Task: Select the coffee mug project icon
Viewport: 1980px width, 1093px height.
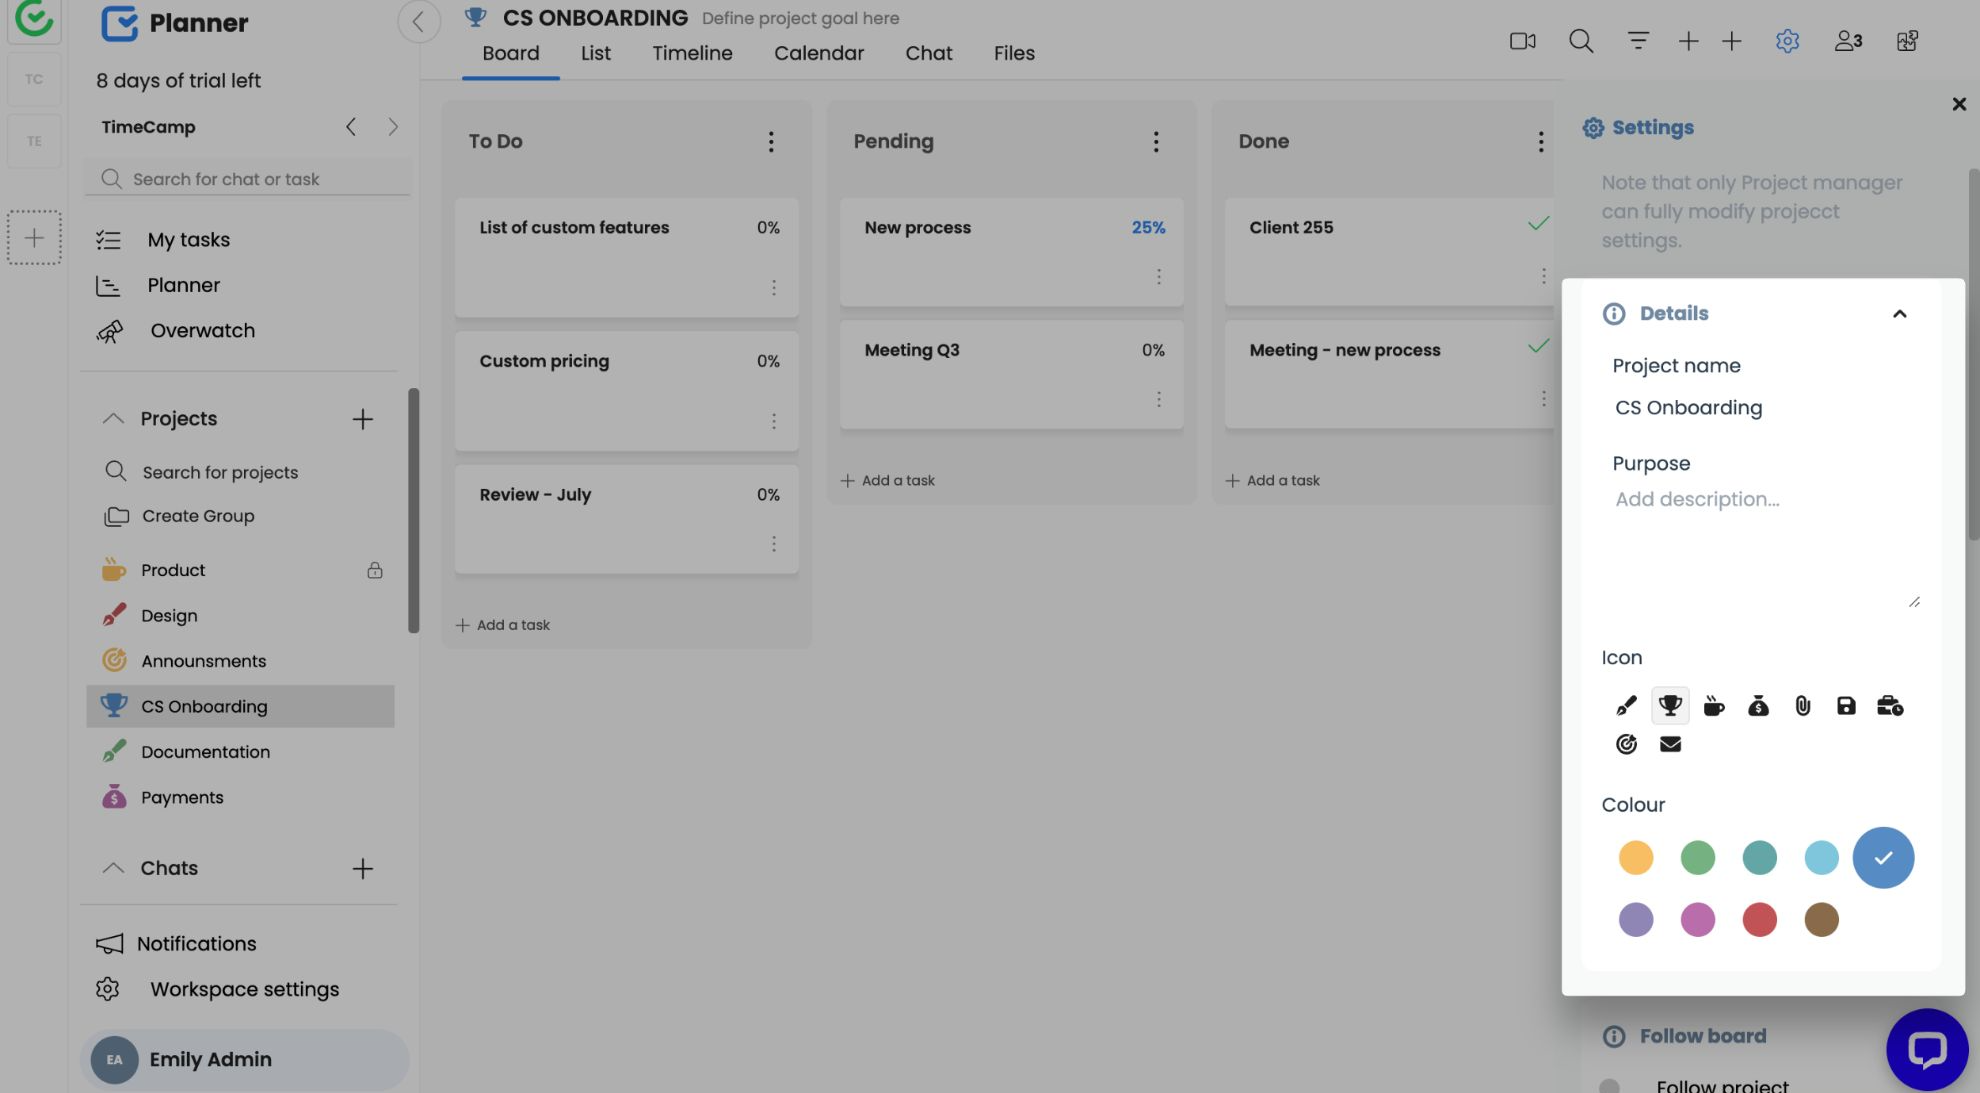Action: (1714, 706)
